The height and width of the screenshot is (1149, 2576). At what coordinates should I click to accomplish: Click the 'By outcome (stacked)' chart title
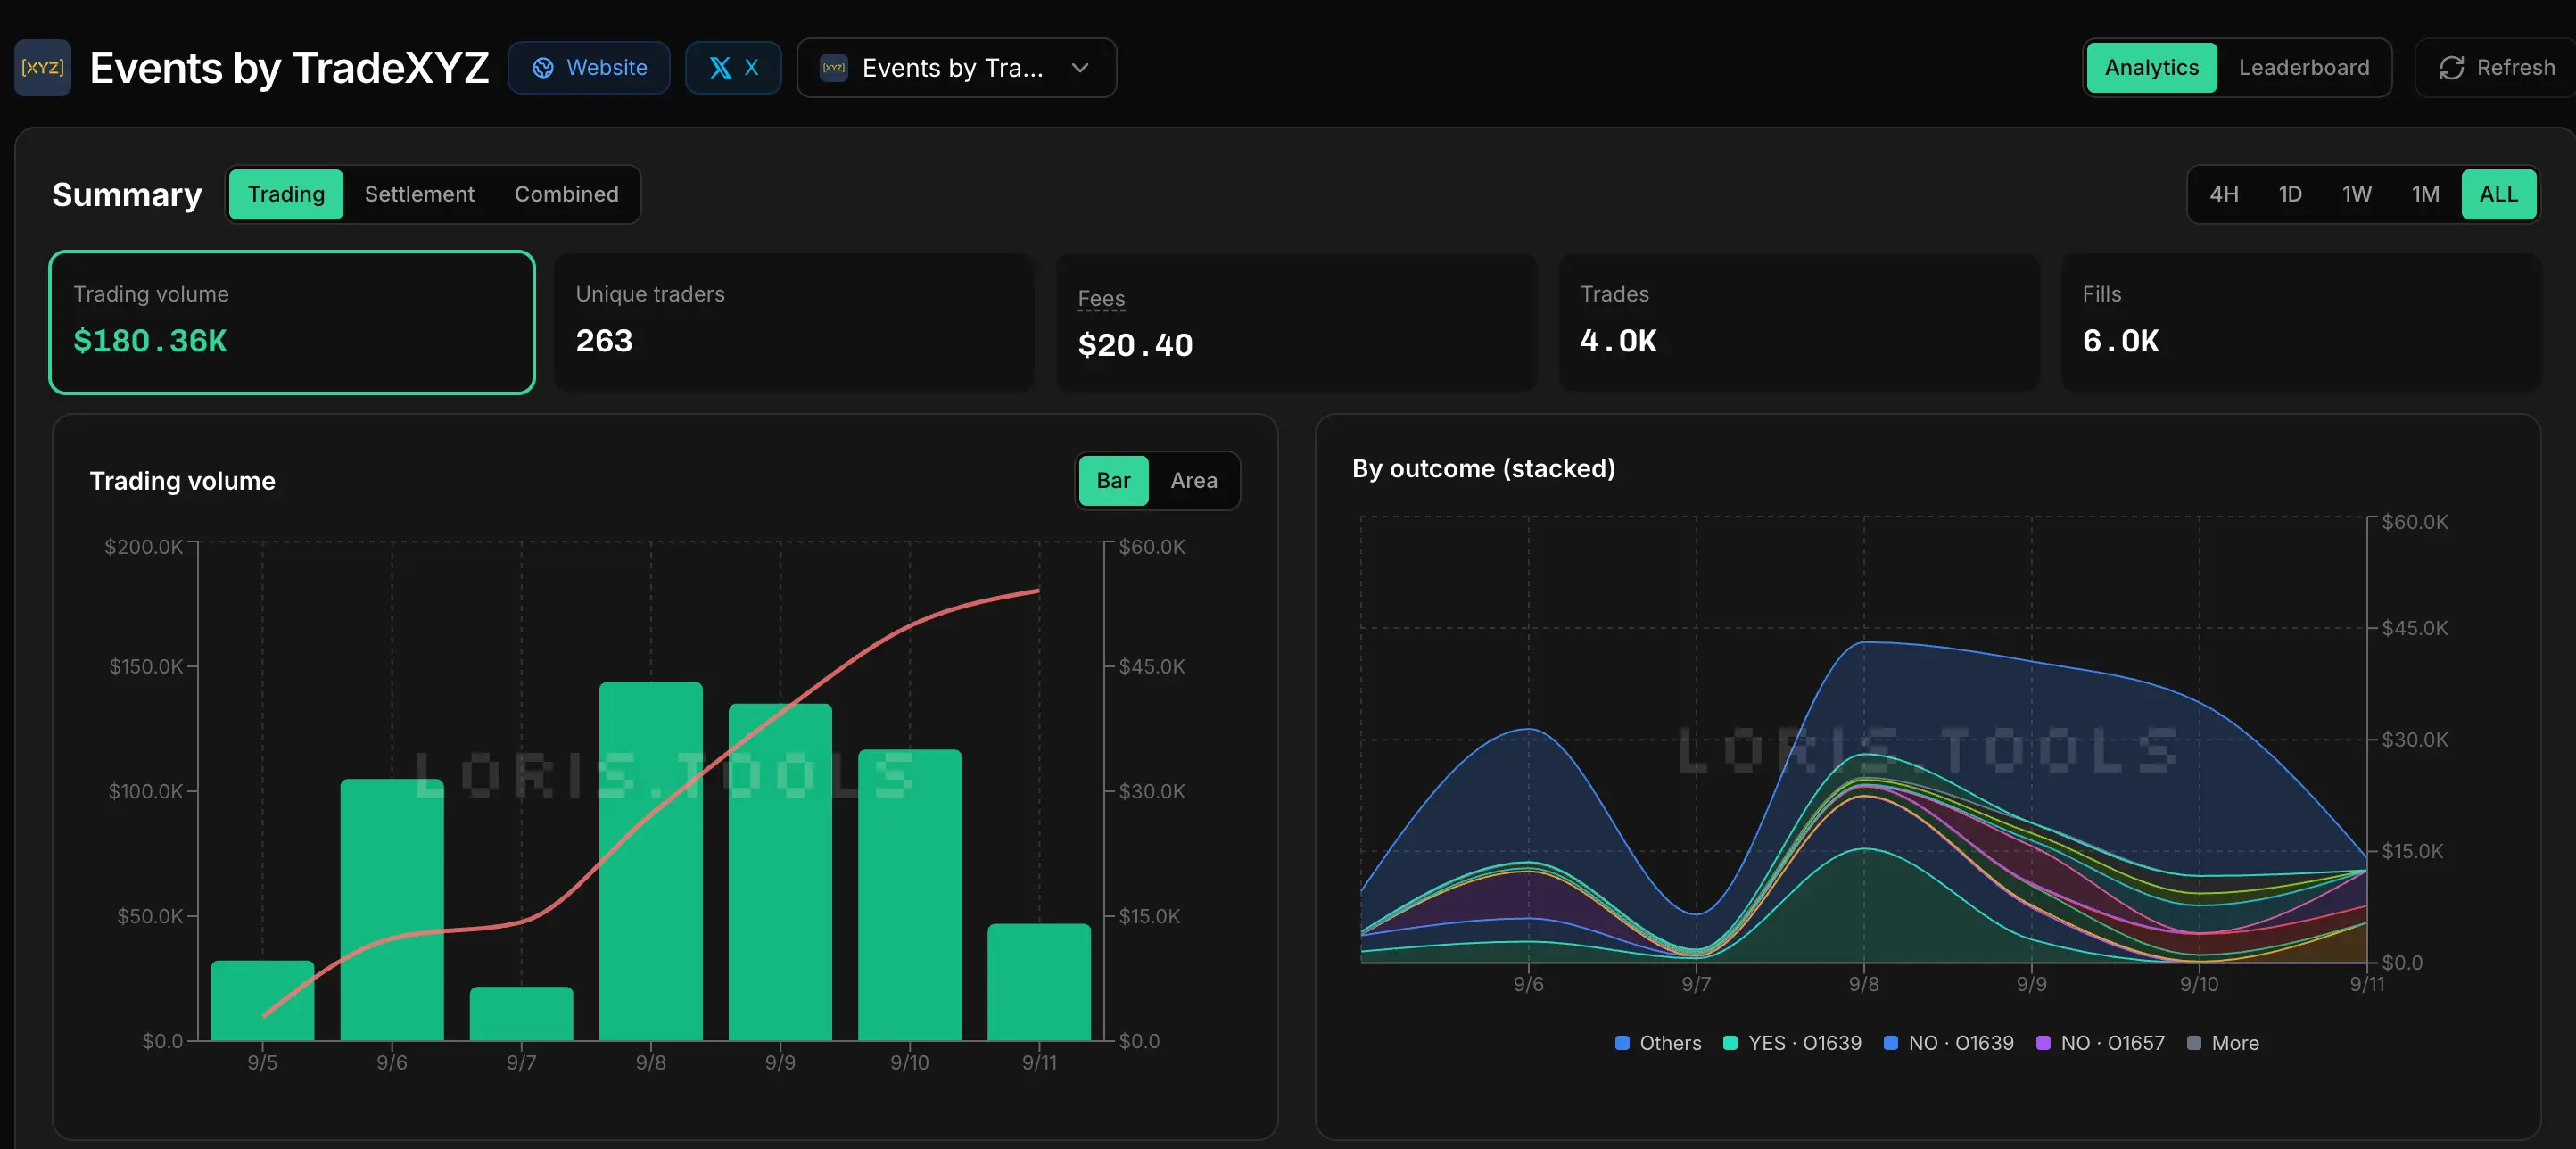click(x=1483, y=469)
